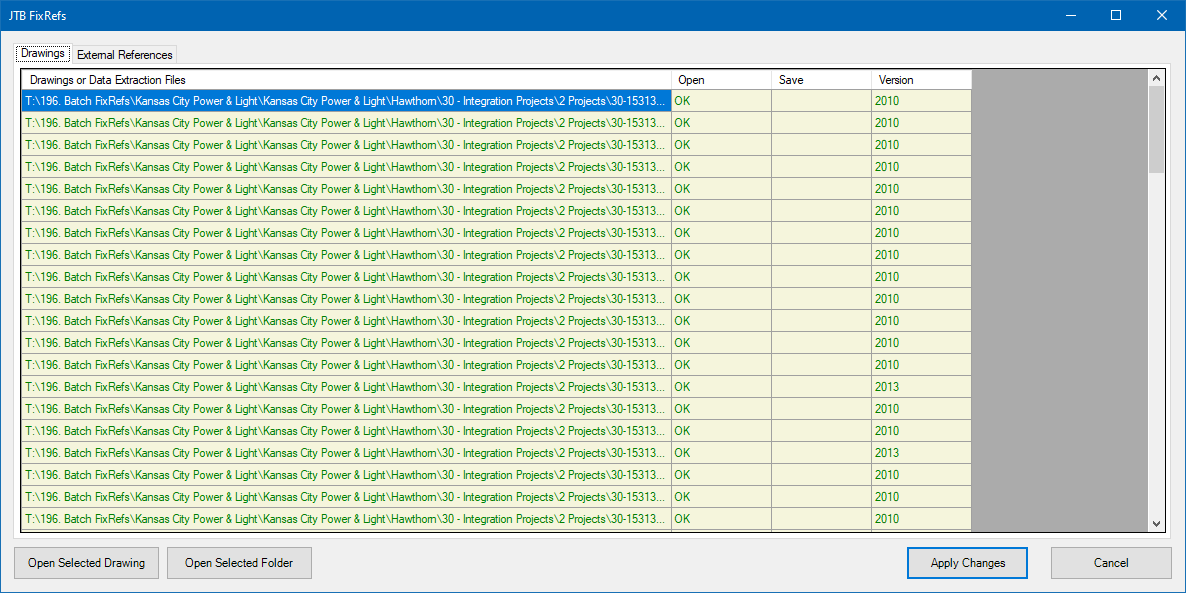1186x593 pixels.
Task: Sort by Drawings or Data Extraction Files header
Action: coord(346,79)
